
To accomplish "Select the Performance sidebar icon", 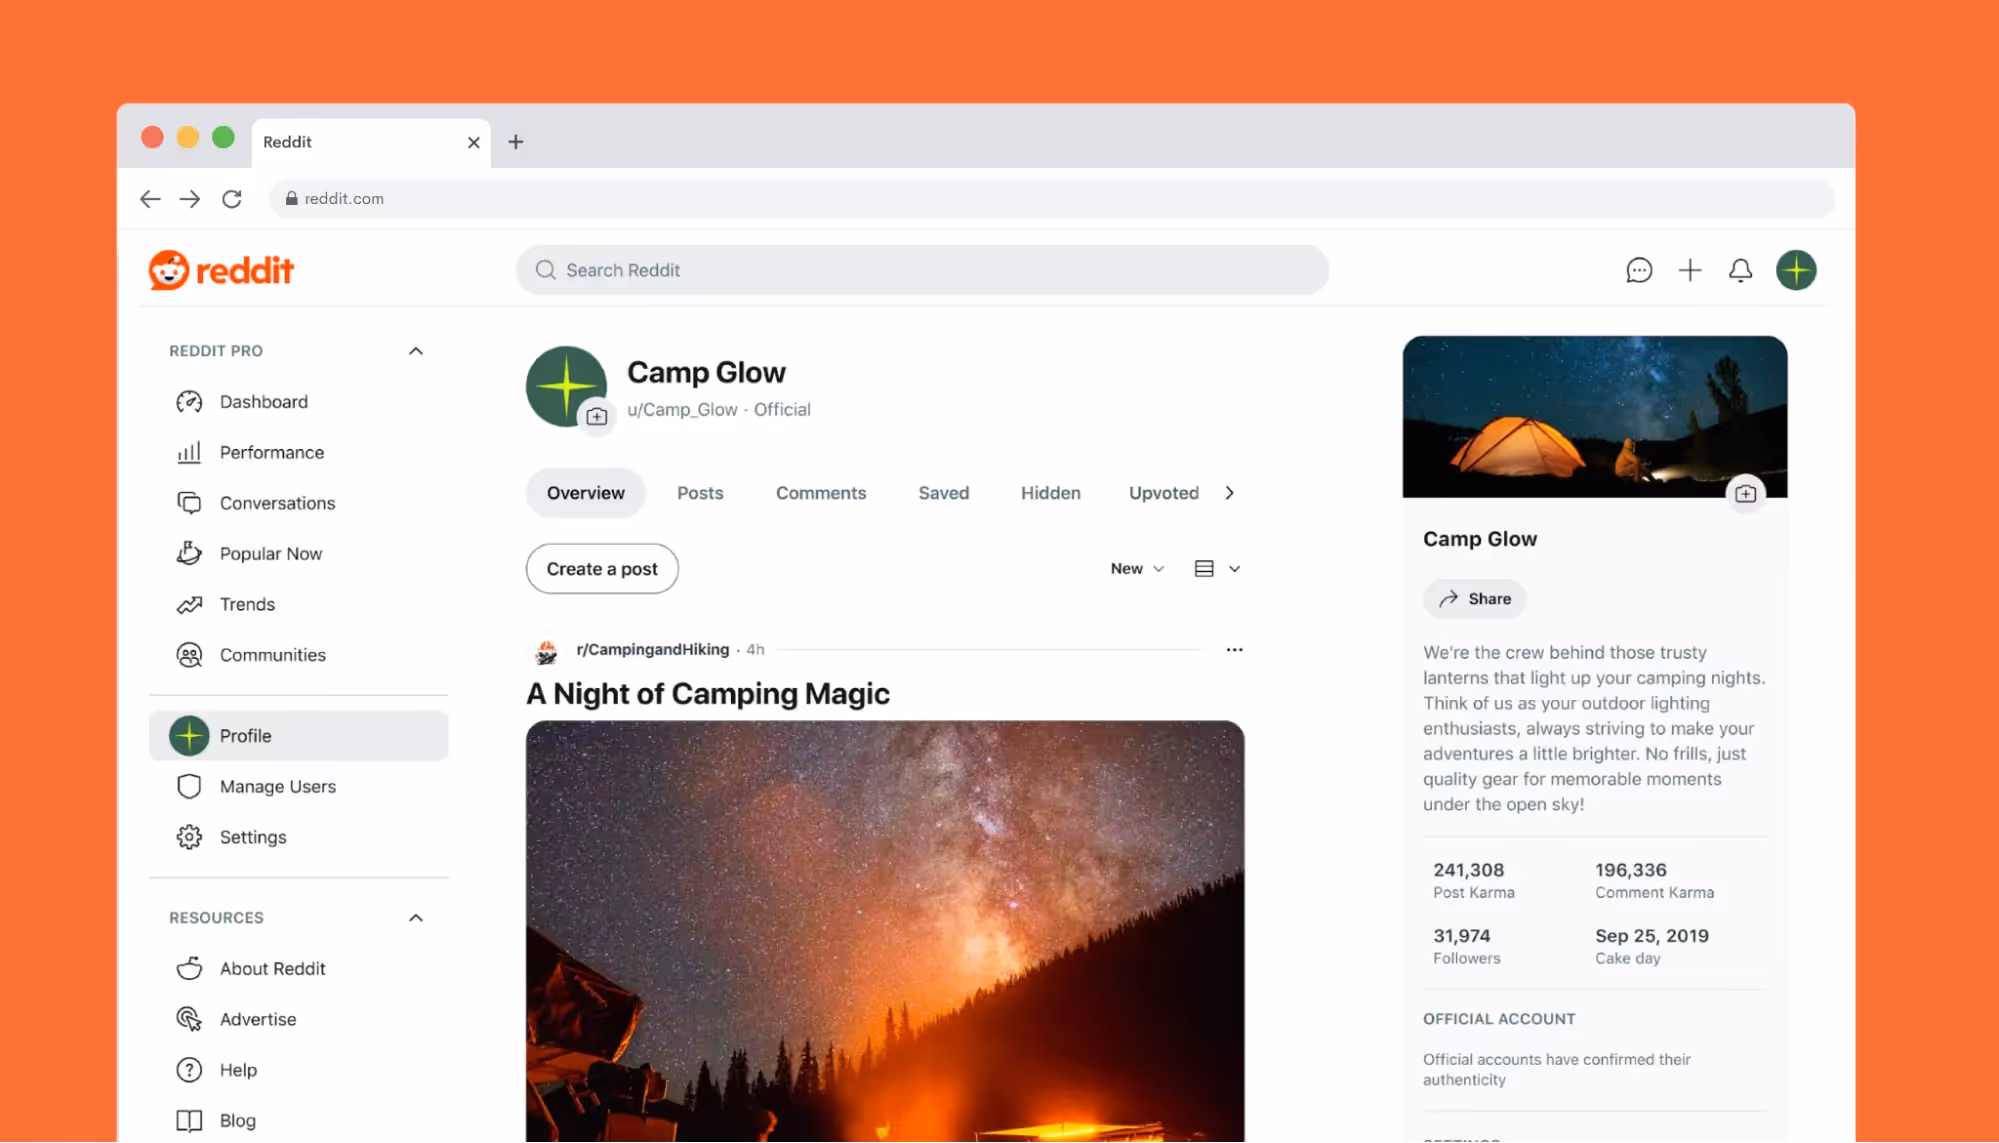I will [x=189, y=452].
